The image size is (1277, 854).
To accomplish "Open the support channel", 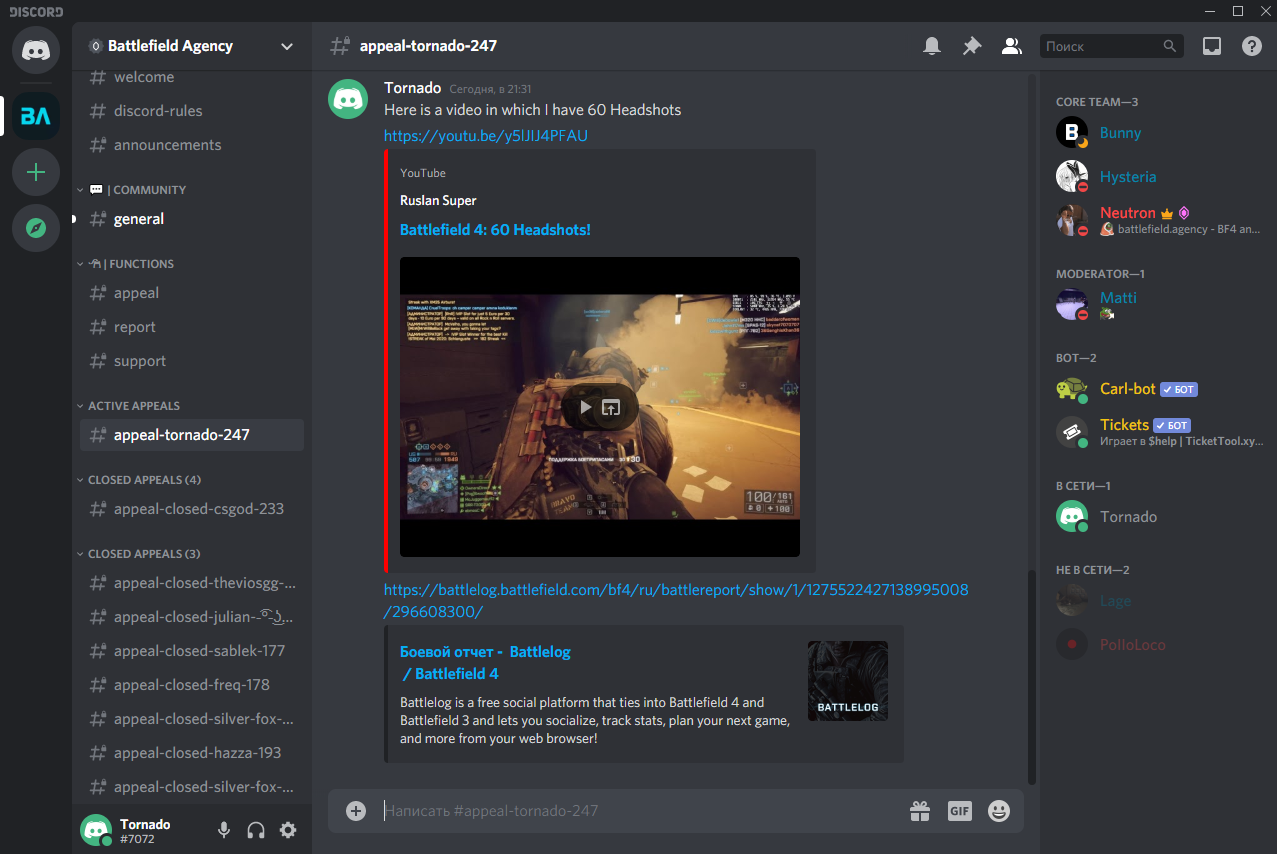I will point(192,361).
